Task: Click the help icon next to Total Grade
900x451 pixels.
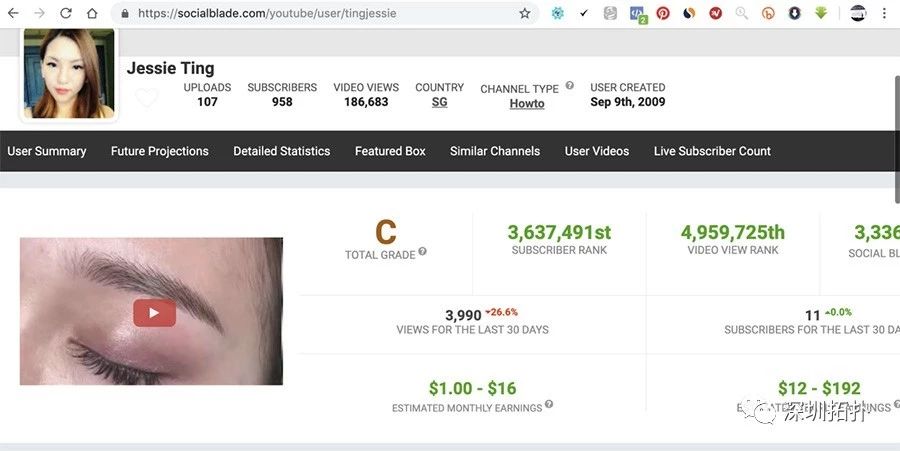Action: [423, 252]
